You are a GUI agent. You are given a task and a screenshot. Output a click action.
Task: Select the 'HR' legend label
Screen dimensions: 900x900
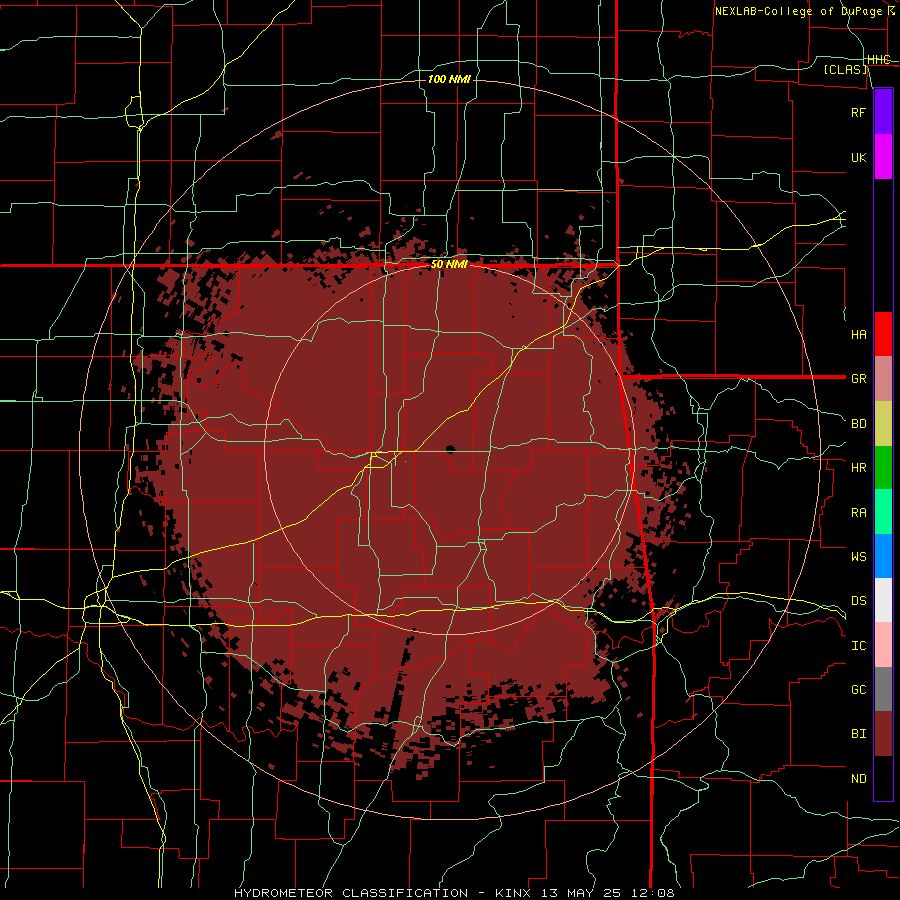coord(858,468)
